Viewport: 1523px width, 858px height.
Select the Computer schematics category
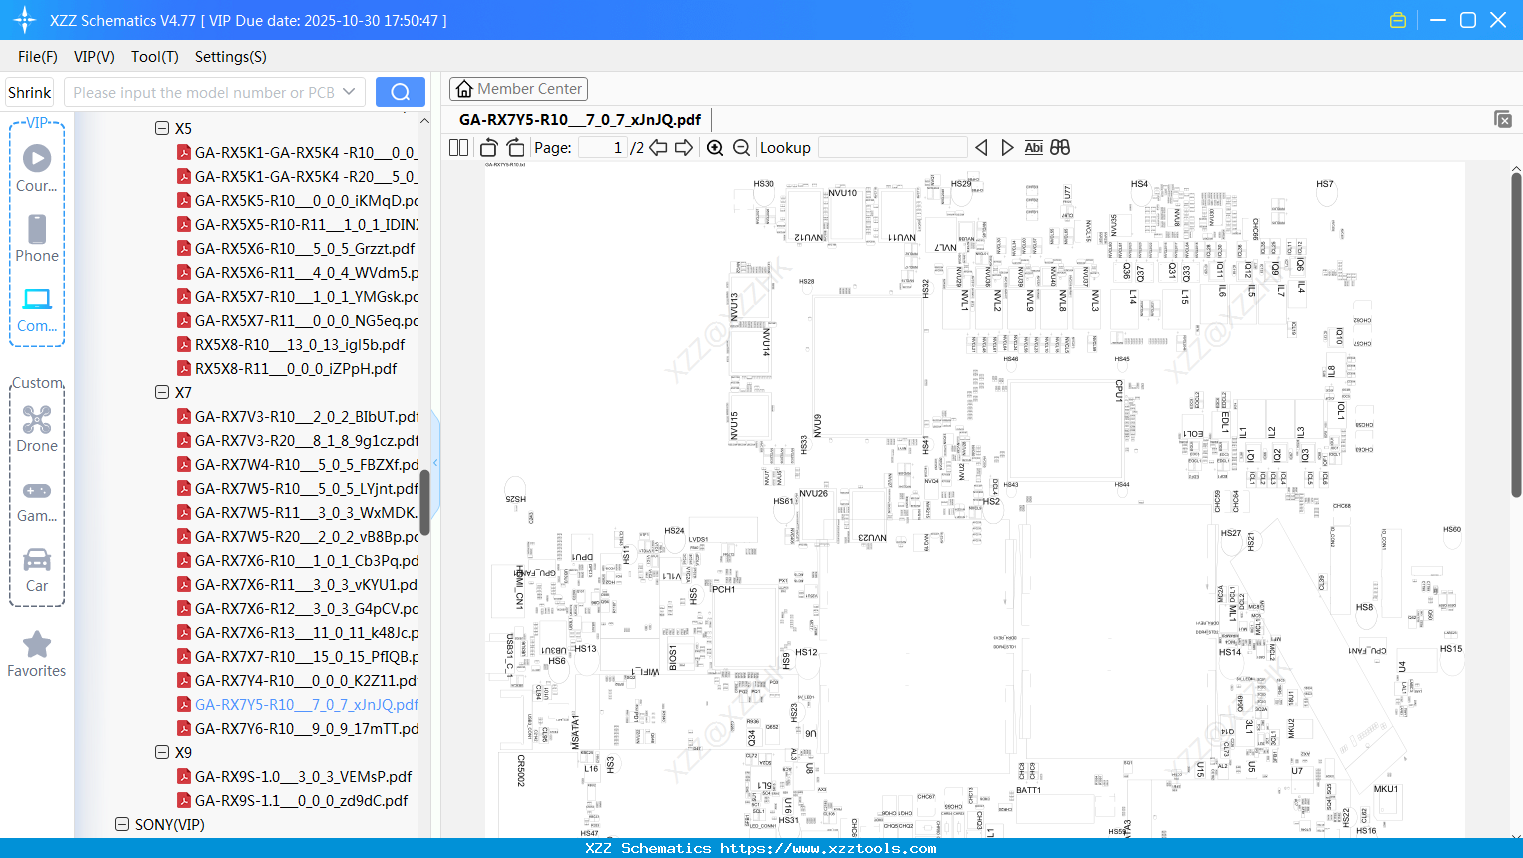point(37,310)
